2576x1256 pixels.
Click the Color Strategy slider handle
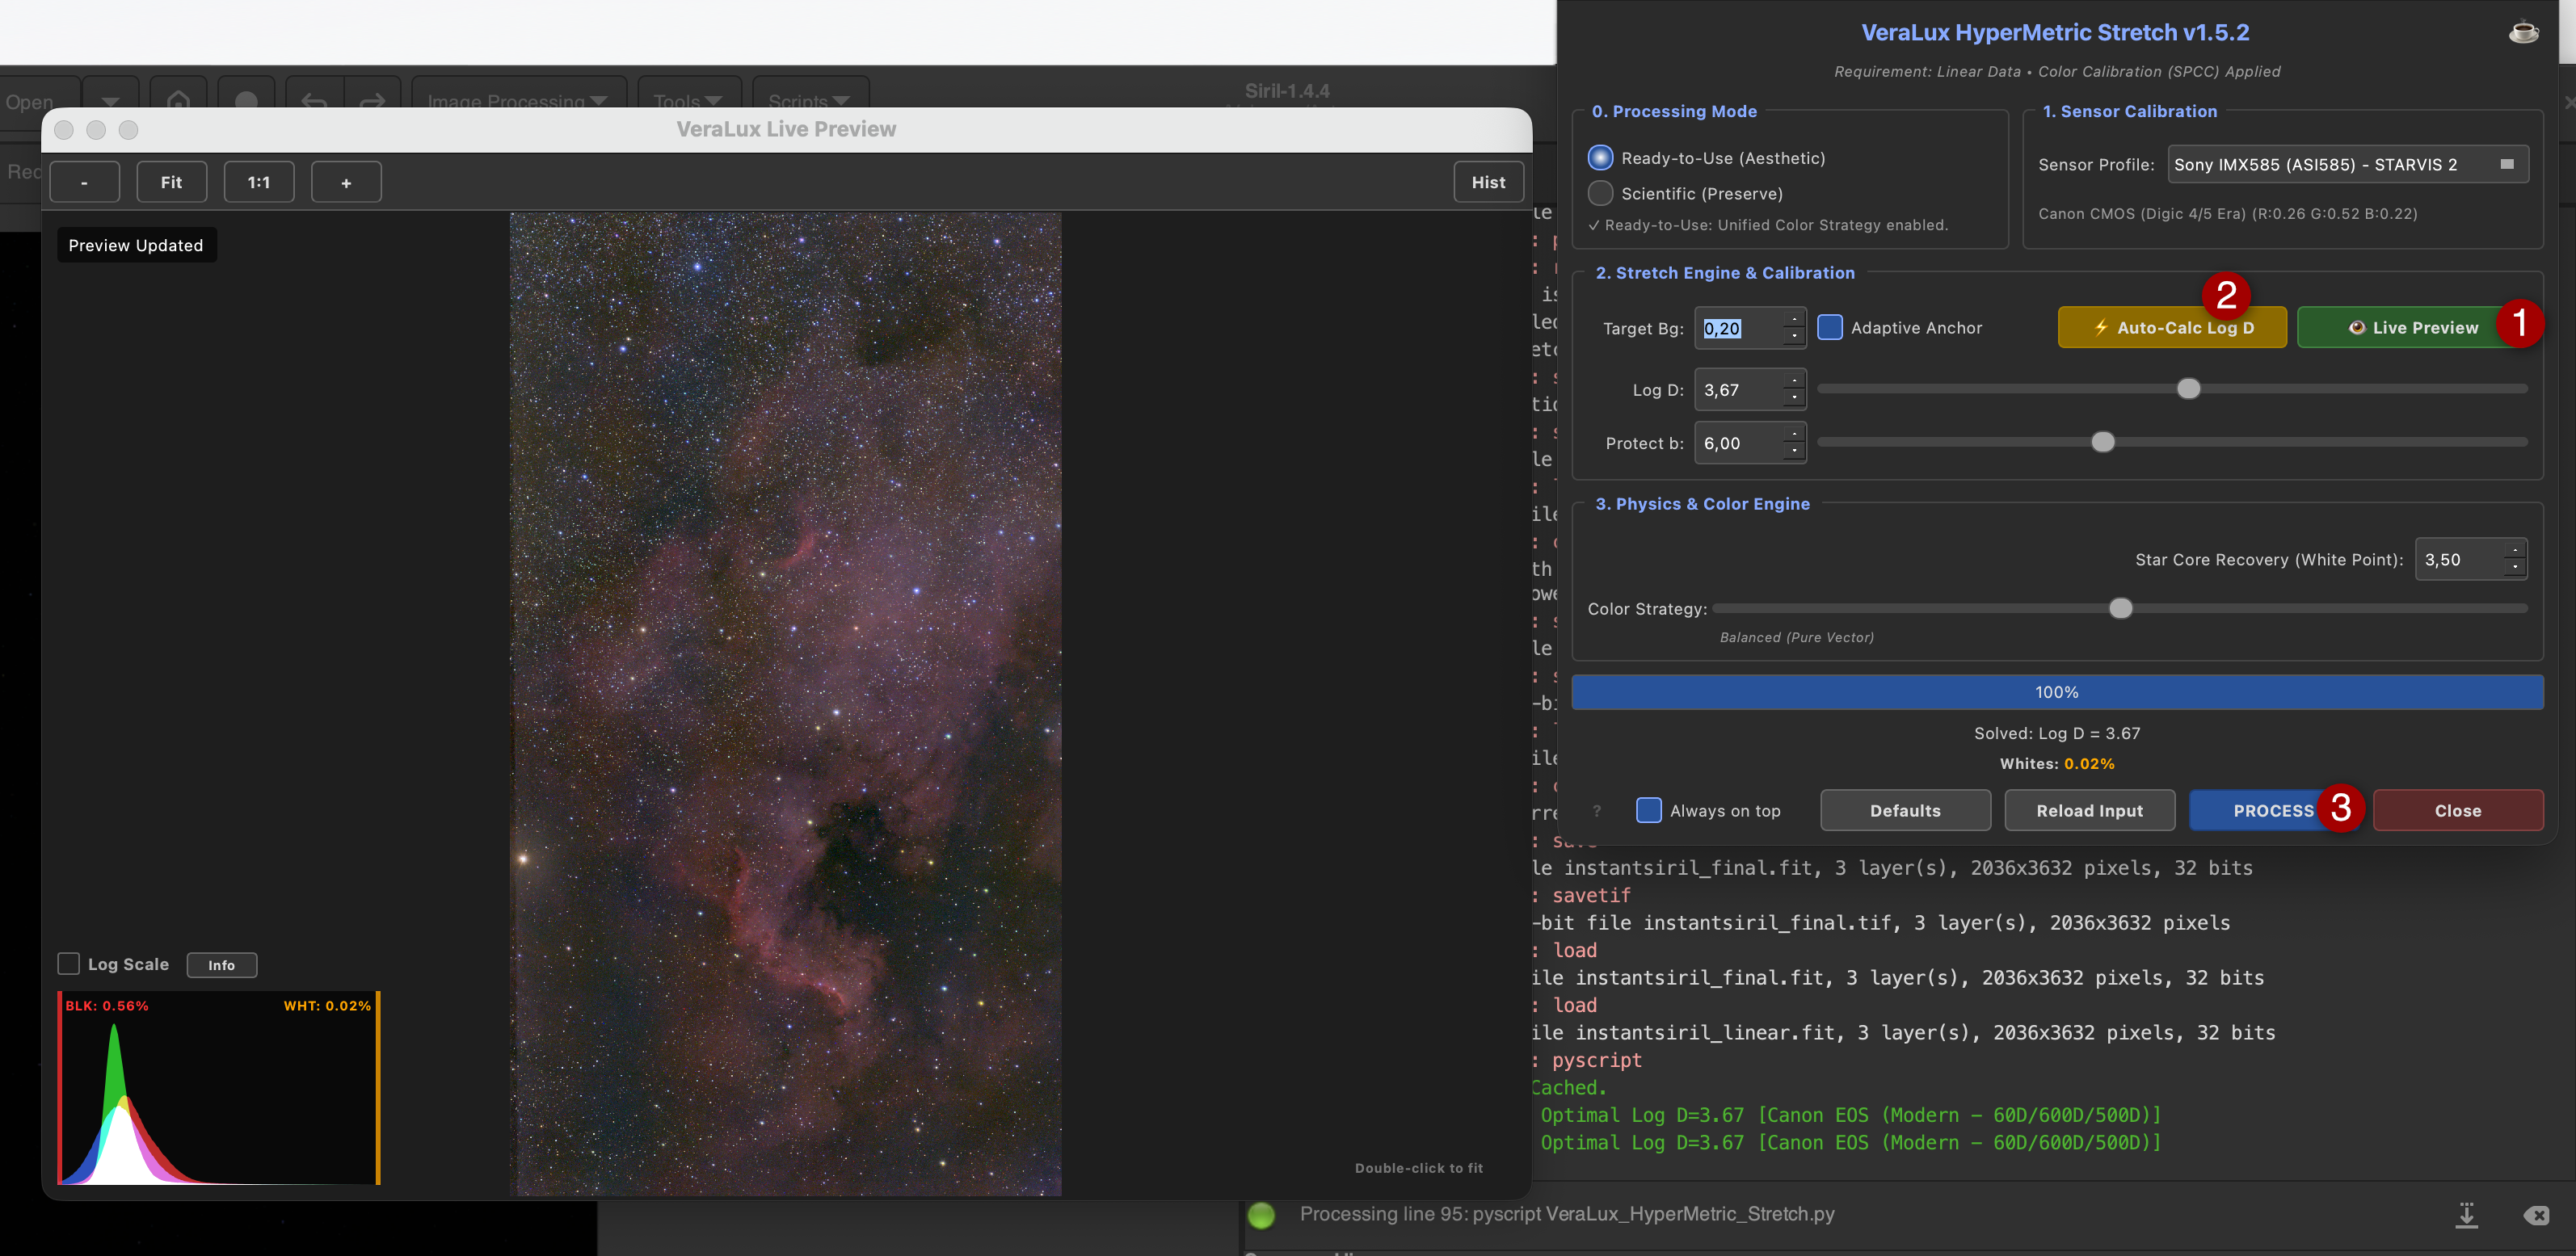pyautogui.click(x=2120, y=608)
